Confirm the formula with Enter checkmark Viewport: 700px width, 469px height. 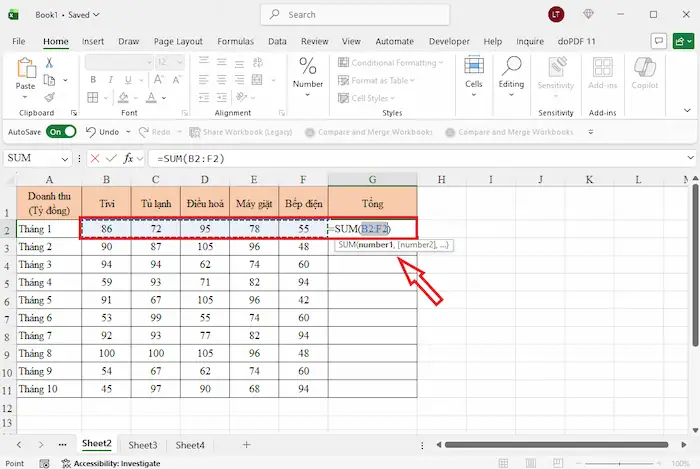click(113, 158)
